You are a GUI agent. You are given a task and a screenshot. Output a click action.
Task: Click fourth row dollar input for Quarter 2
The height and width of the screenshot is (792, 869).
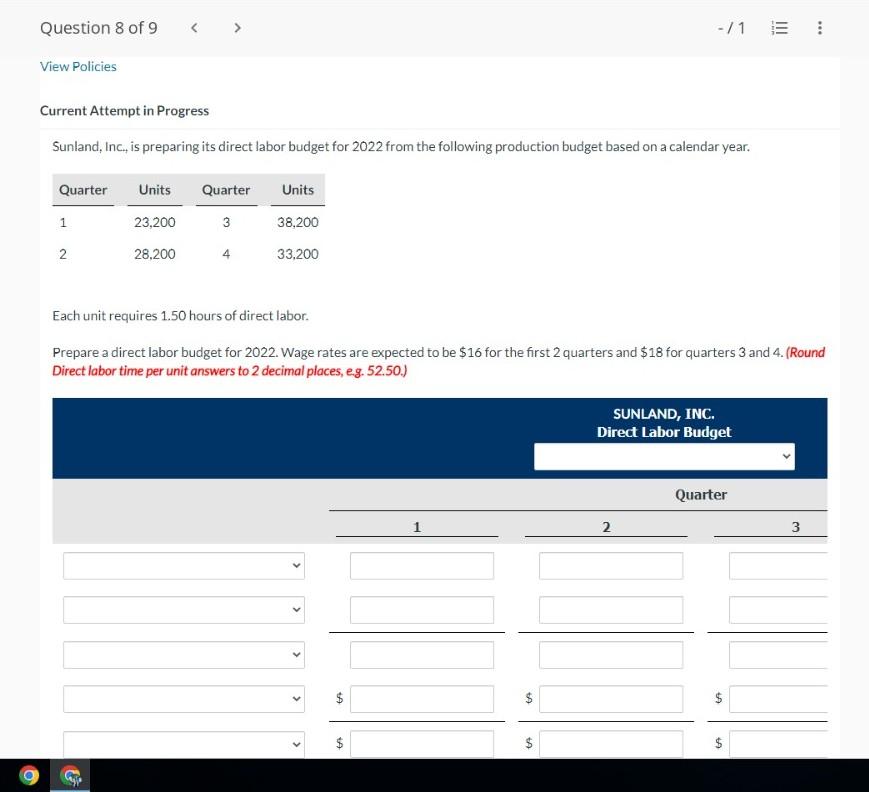click(x=611, y=699)
